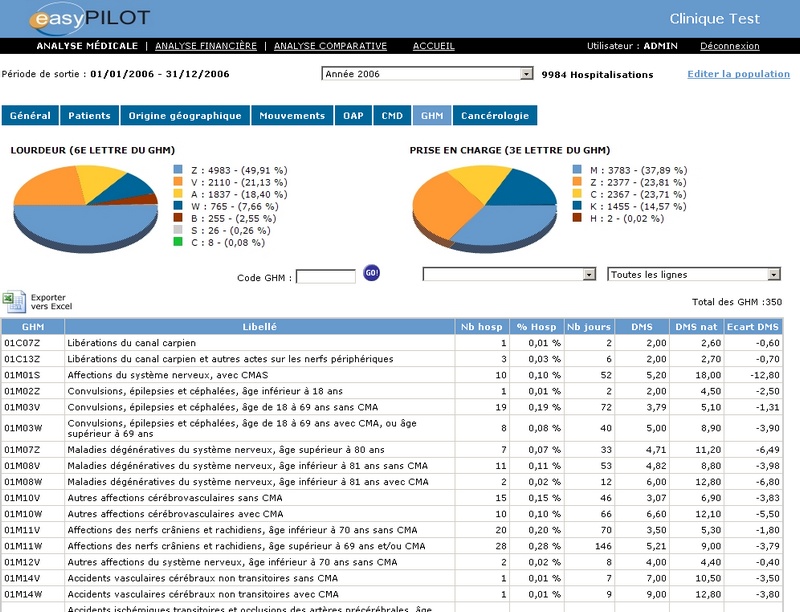Click GHM code 01M03V
800x612 pixels.
click(22, 407)
